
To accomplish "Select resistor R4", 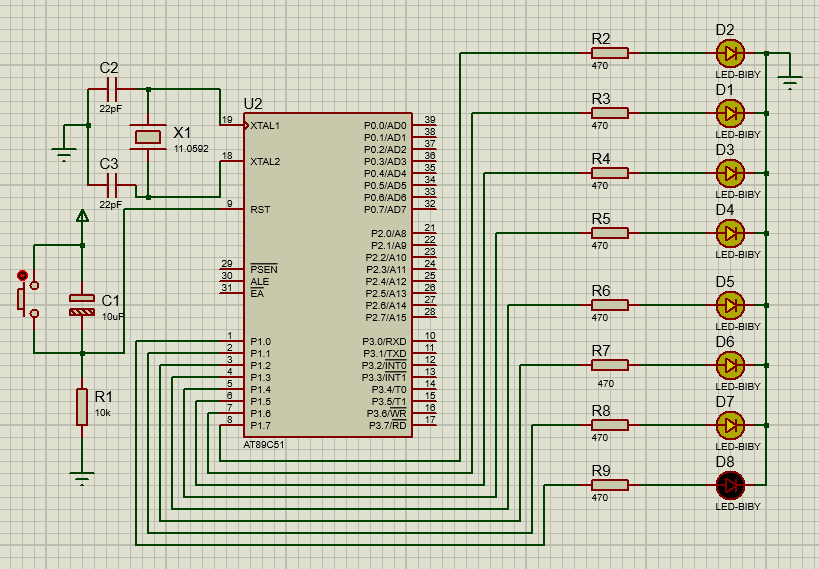I will coord(610,173).
